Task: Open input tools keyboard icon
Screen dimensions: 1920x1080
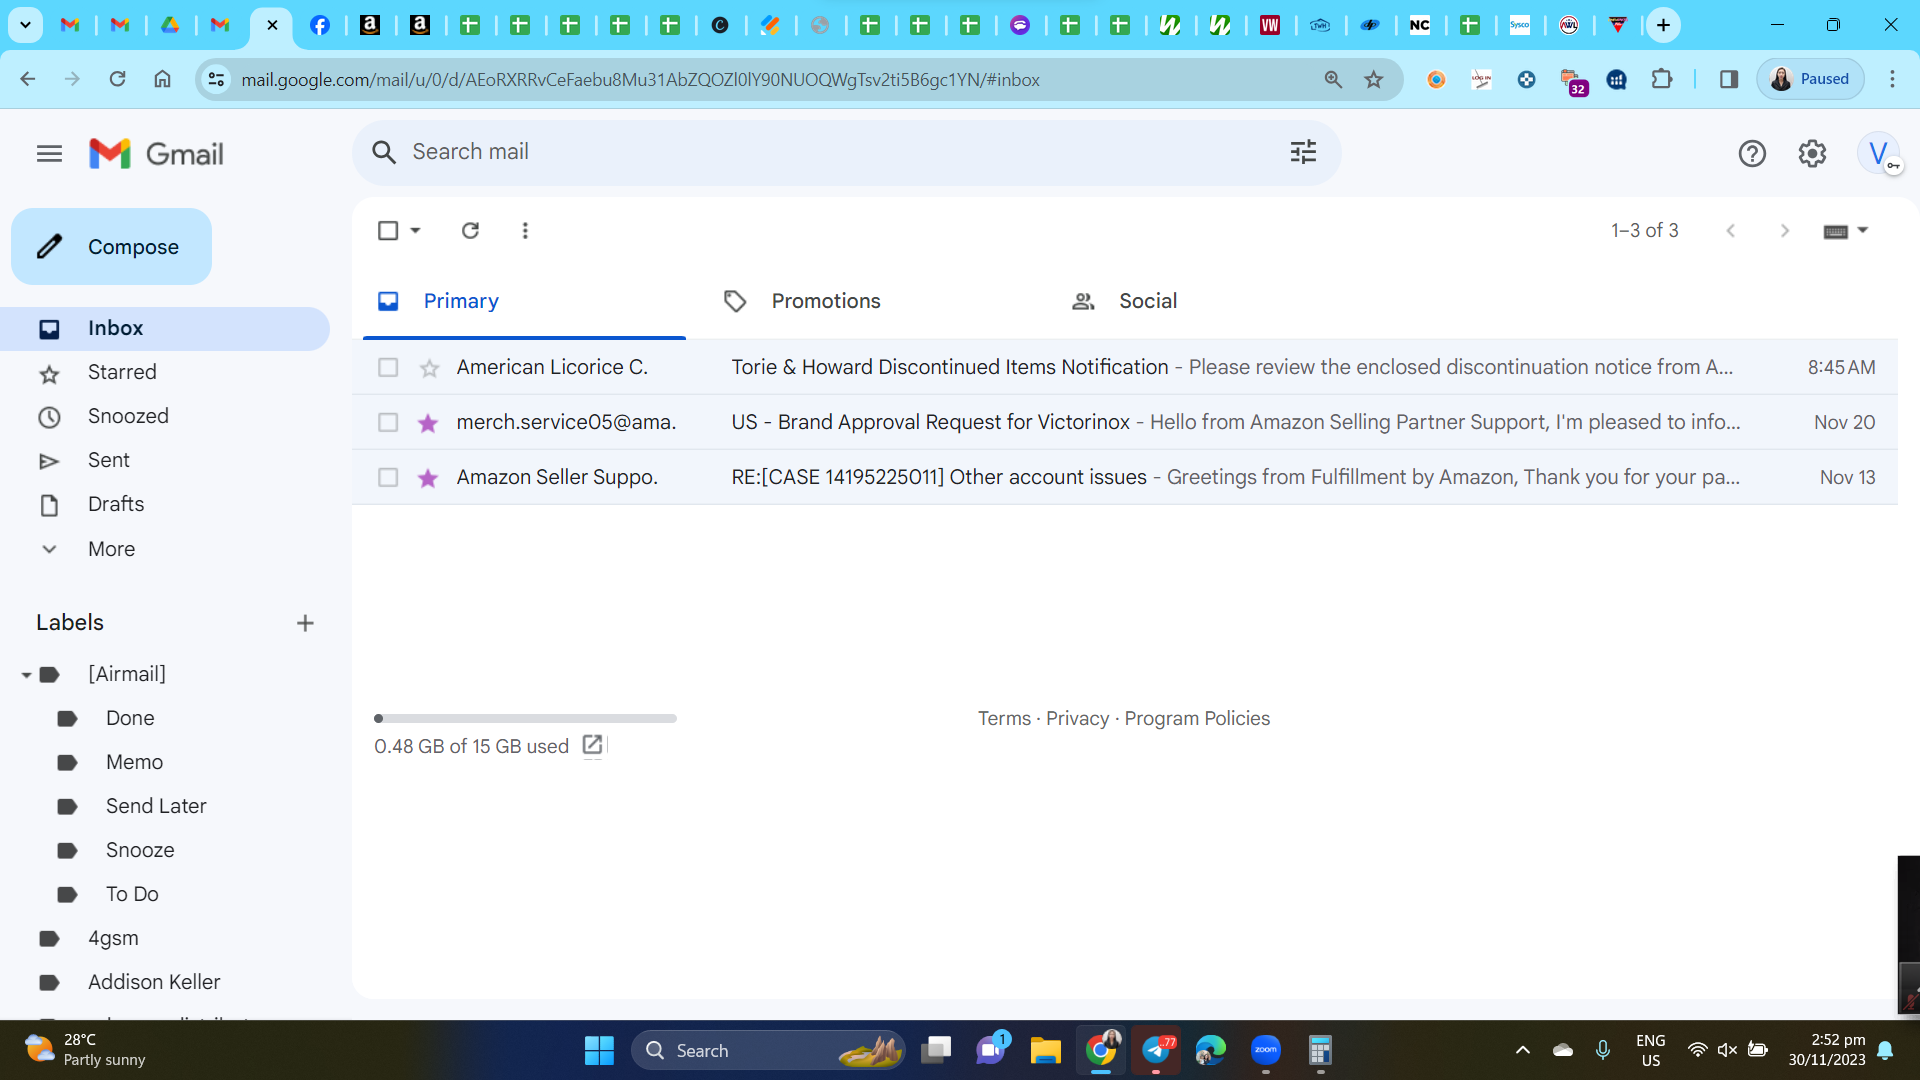Action: point(1835,232)
